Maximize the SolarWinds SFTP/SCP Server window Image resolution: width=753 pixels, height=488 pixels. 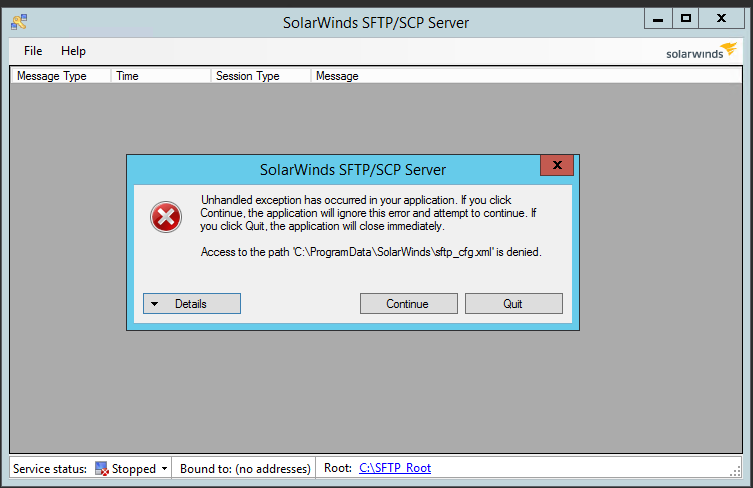[x=686, y=19]
